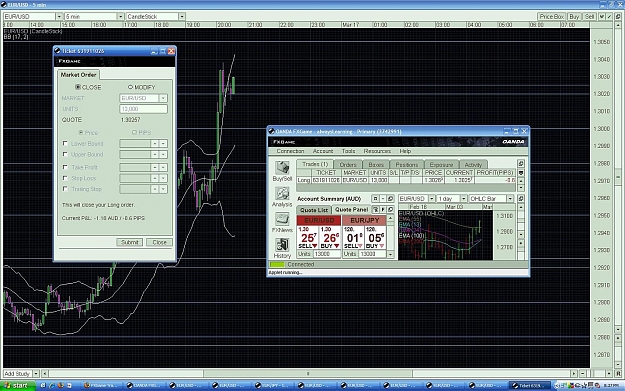Click the minus zoom icon at the chart bottom
The width and height of the screenshot is (625, 391).
point(582,373)
